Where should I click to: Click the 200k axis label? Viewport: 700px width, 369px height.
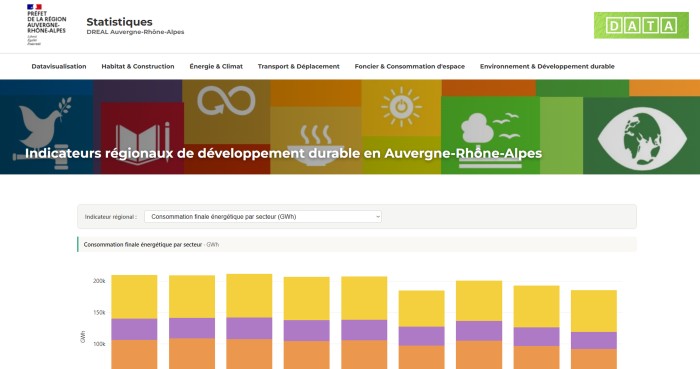[x=99, y=281]
